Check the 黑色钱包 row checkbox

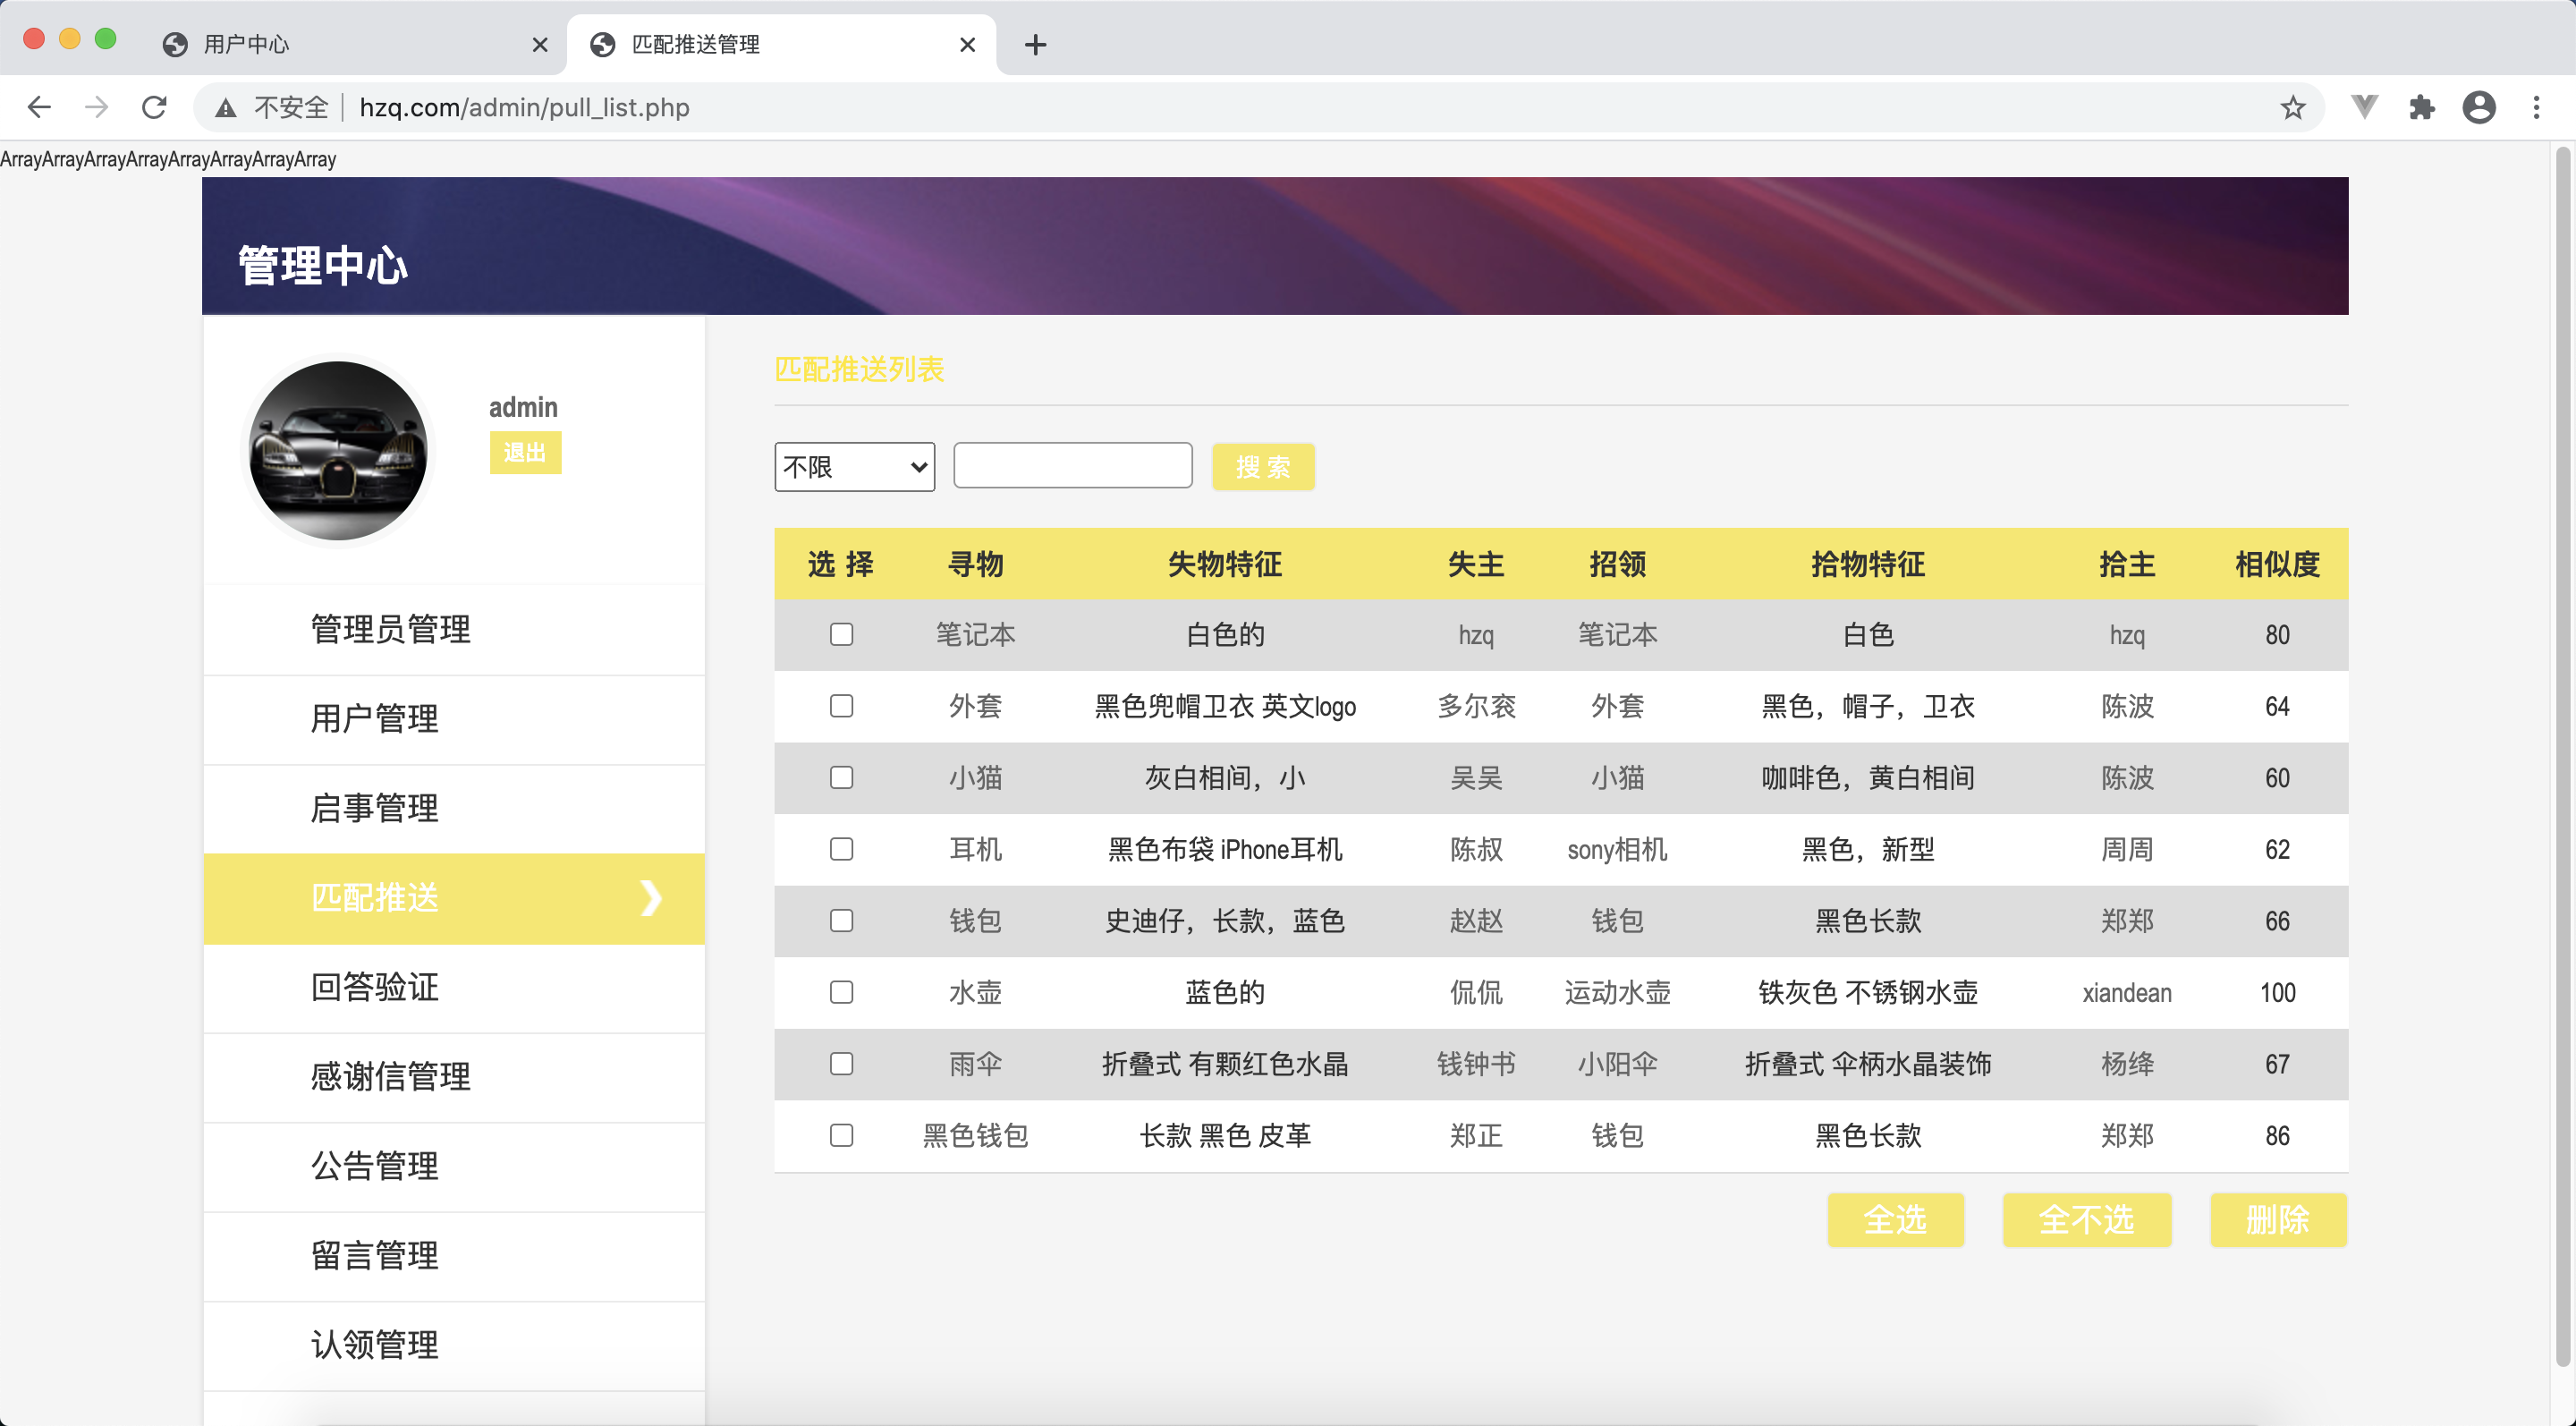coord(841,1135)
